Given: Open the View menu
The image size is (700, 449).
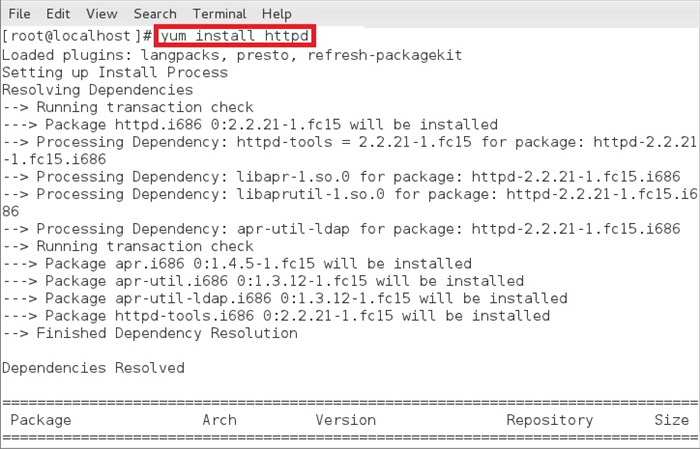Looking at the screenshot, I should [x=102, y=14].
